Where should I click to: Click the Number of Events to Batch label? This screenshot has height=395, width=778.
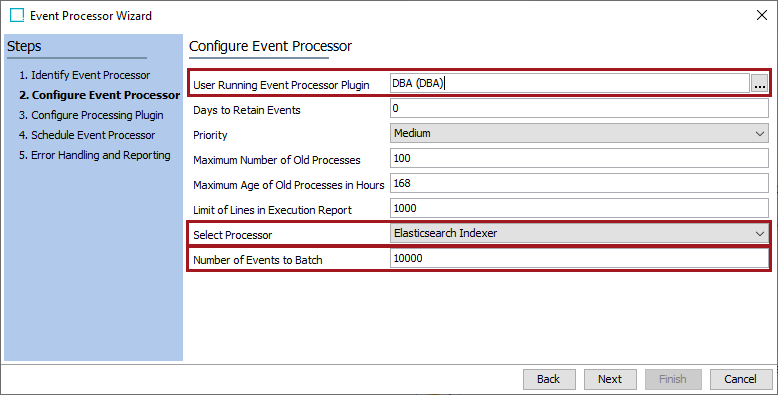(258, 260)
